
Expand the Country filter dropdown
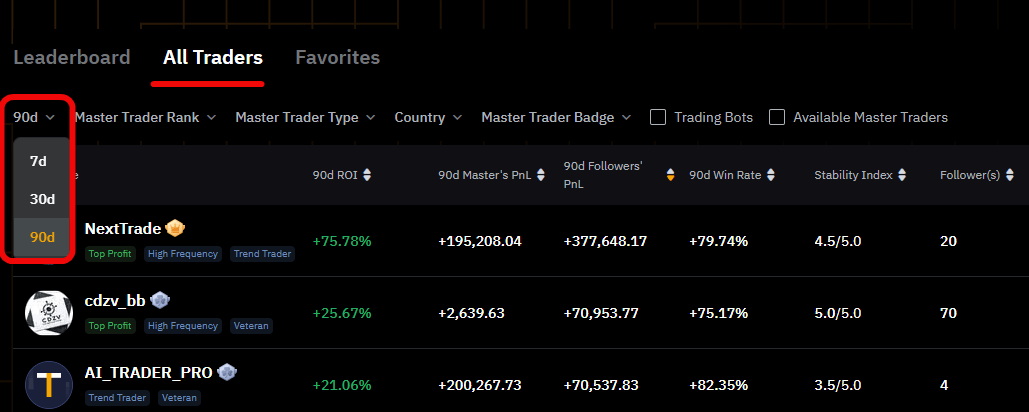(428, 117)
